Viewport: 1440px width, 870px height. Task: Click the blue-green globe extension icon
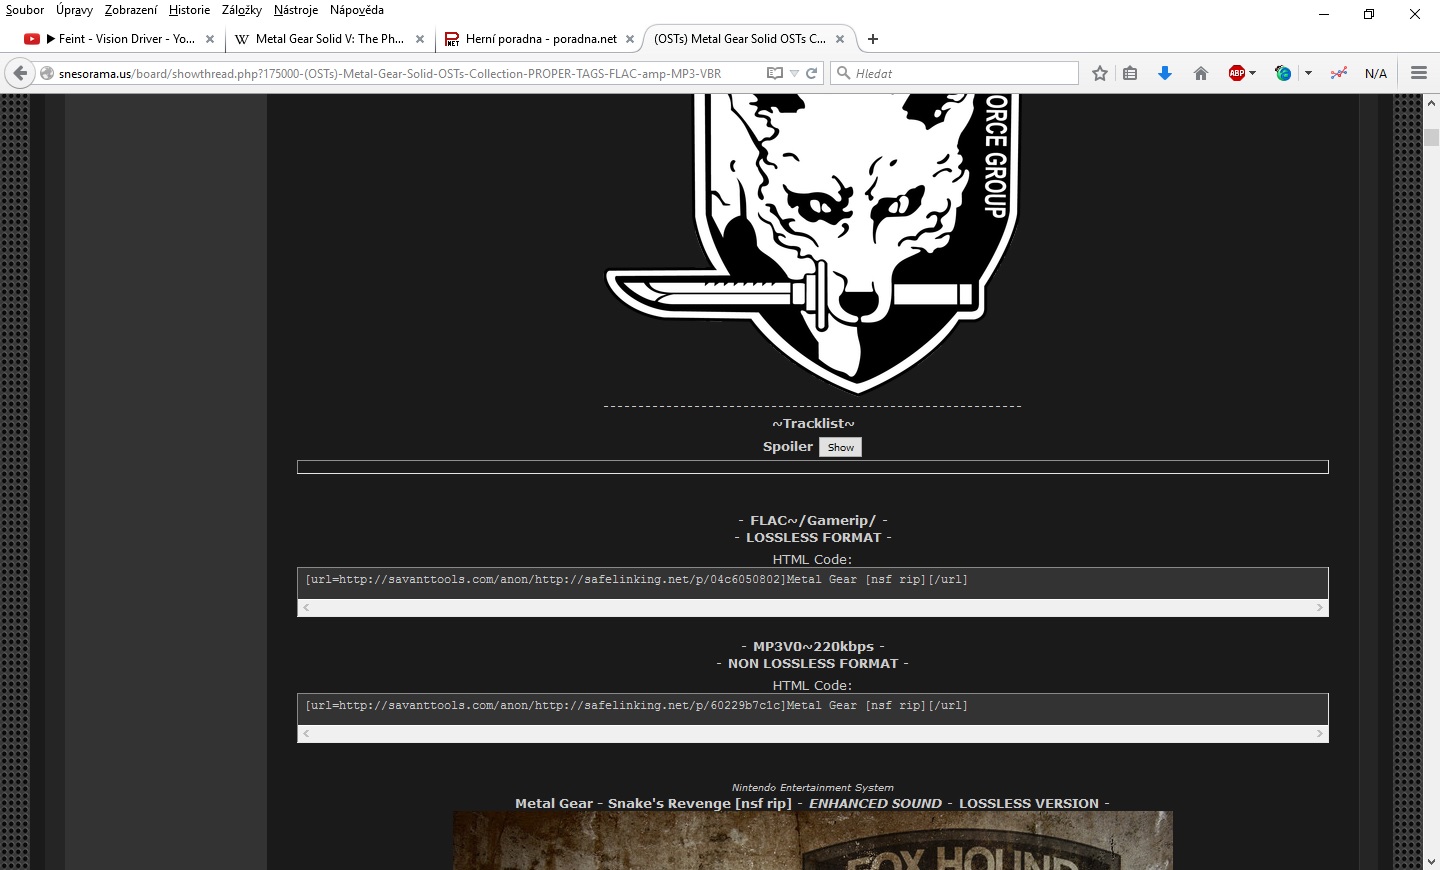[x=1283, y=73]
